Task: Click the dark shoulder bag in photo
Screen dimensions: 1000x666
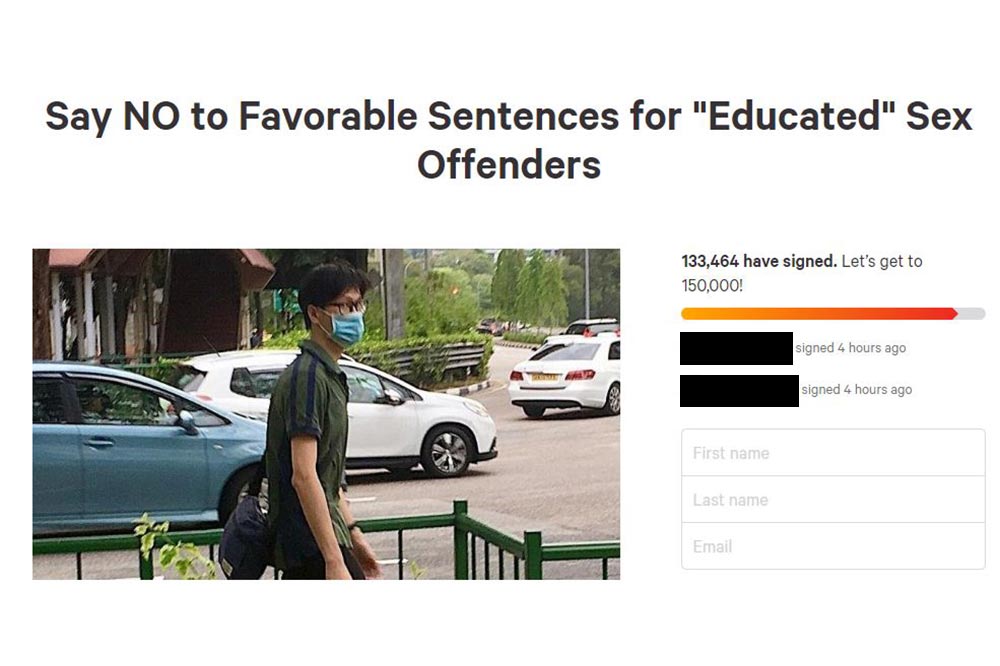Action: [246, 537]
